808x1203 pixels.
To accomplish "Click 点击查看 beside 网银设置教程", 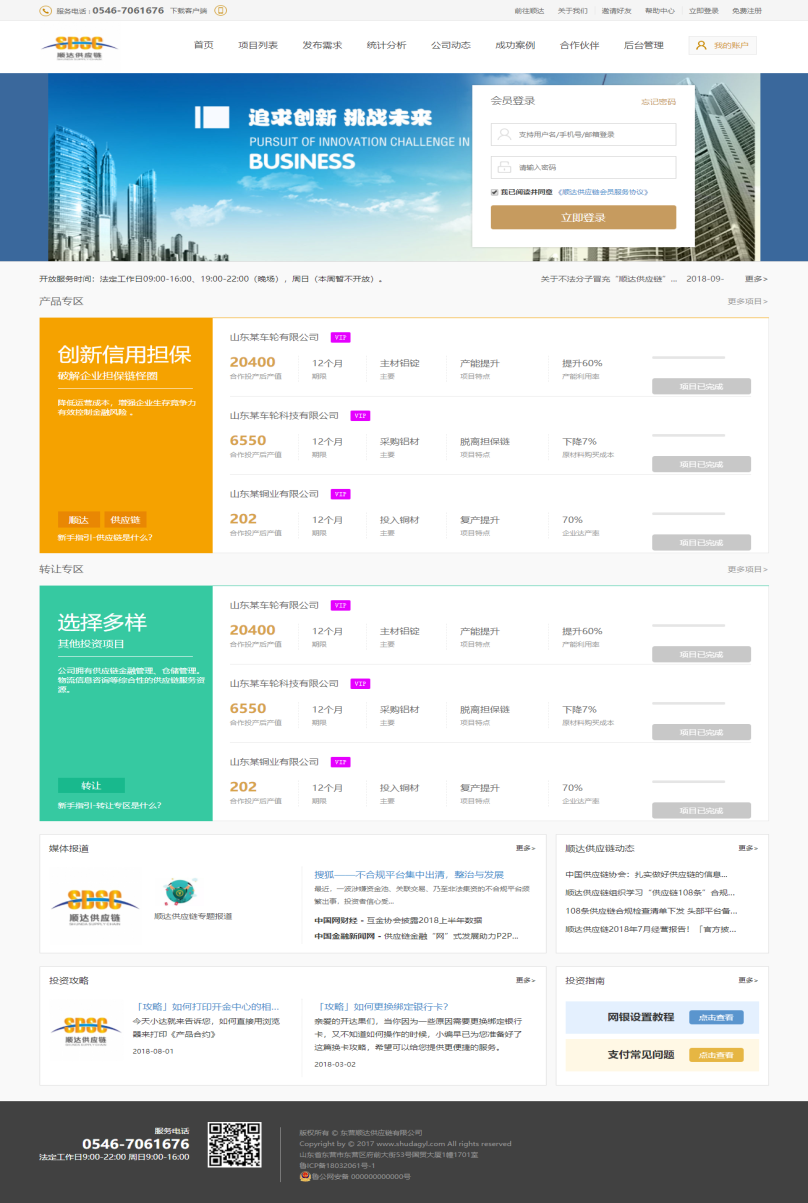I will pos(717,1016).
